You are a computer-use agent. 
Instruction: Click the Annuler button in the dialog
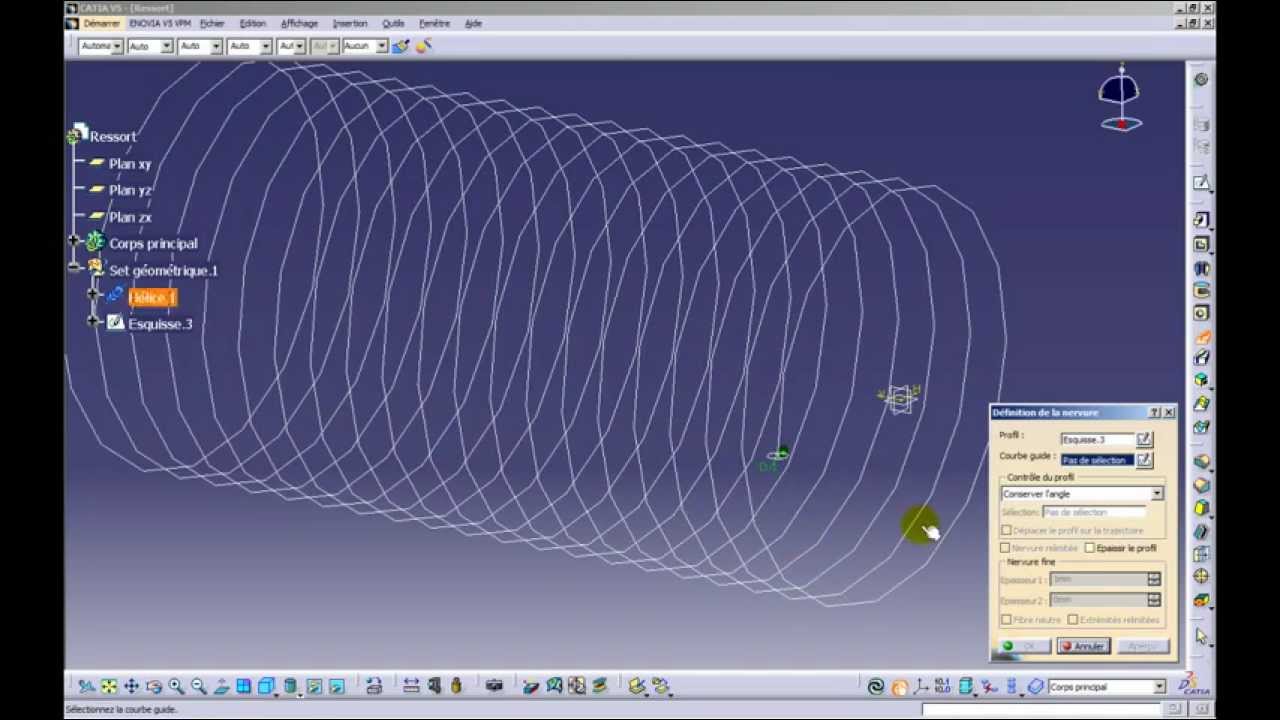[x=1083, y=646]
